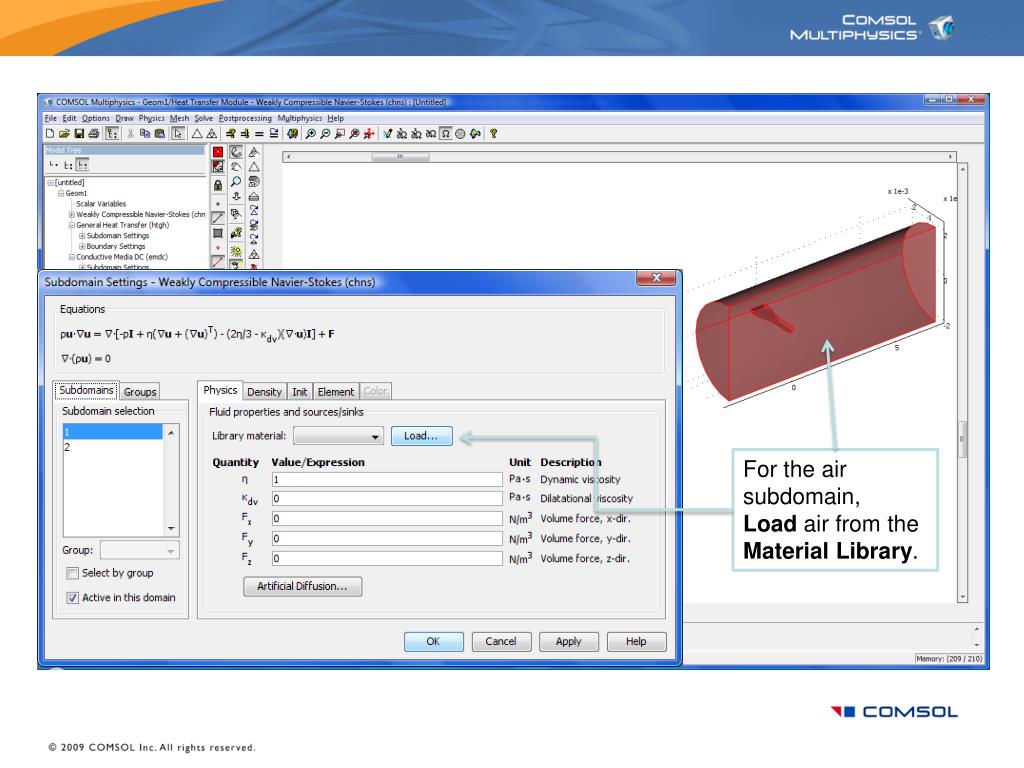
Task: Collapse Conductive Media DC (emdc) node
Action: point(72,257)
